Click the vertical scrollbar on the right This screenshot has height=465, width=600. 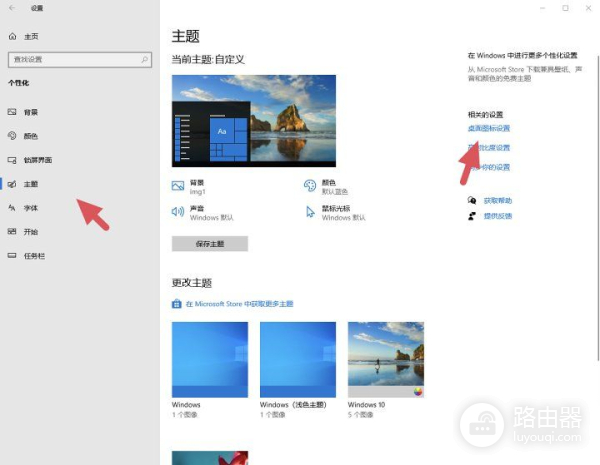point(598,208)
